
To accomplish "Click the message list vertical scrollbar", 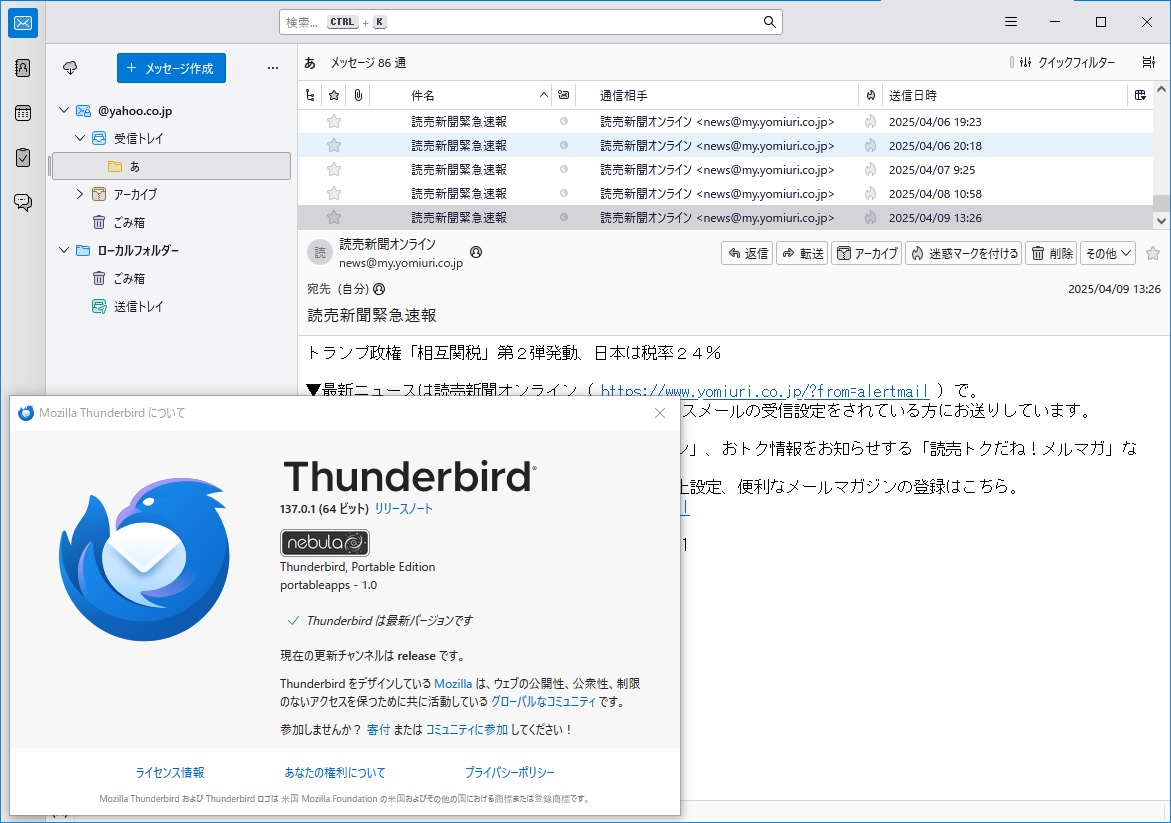I will click(x=1160, y=160).
